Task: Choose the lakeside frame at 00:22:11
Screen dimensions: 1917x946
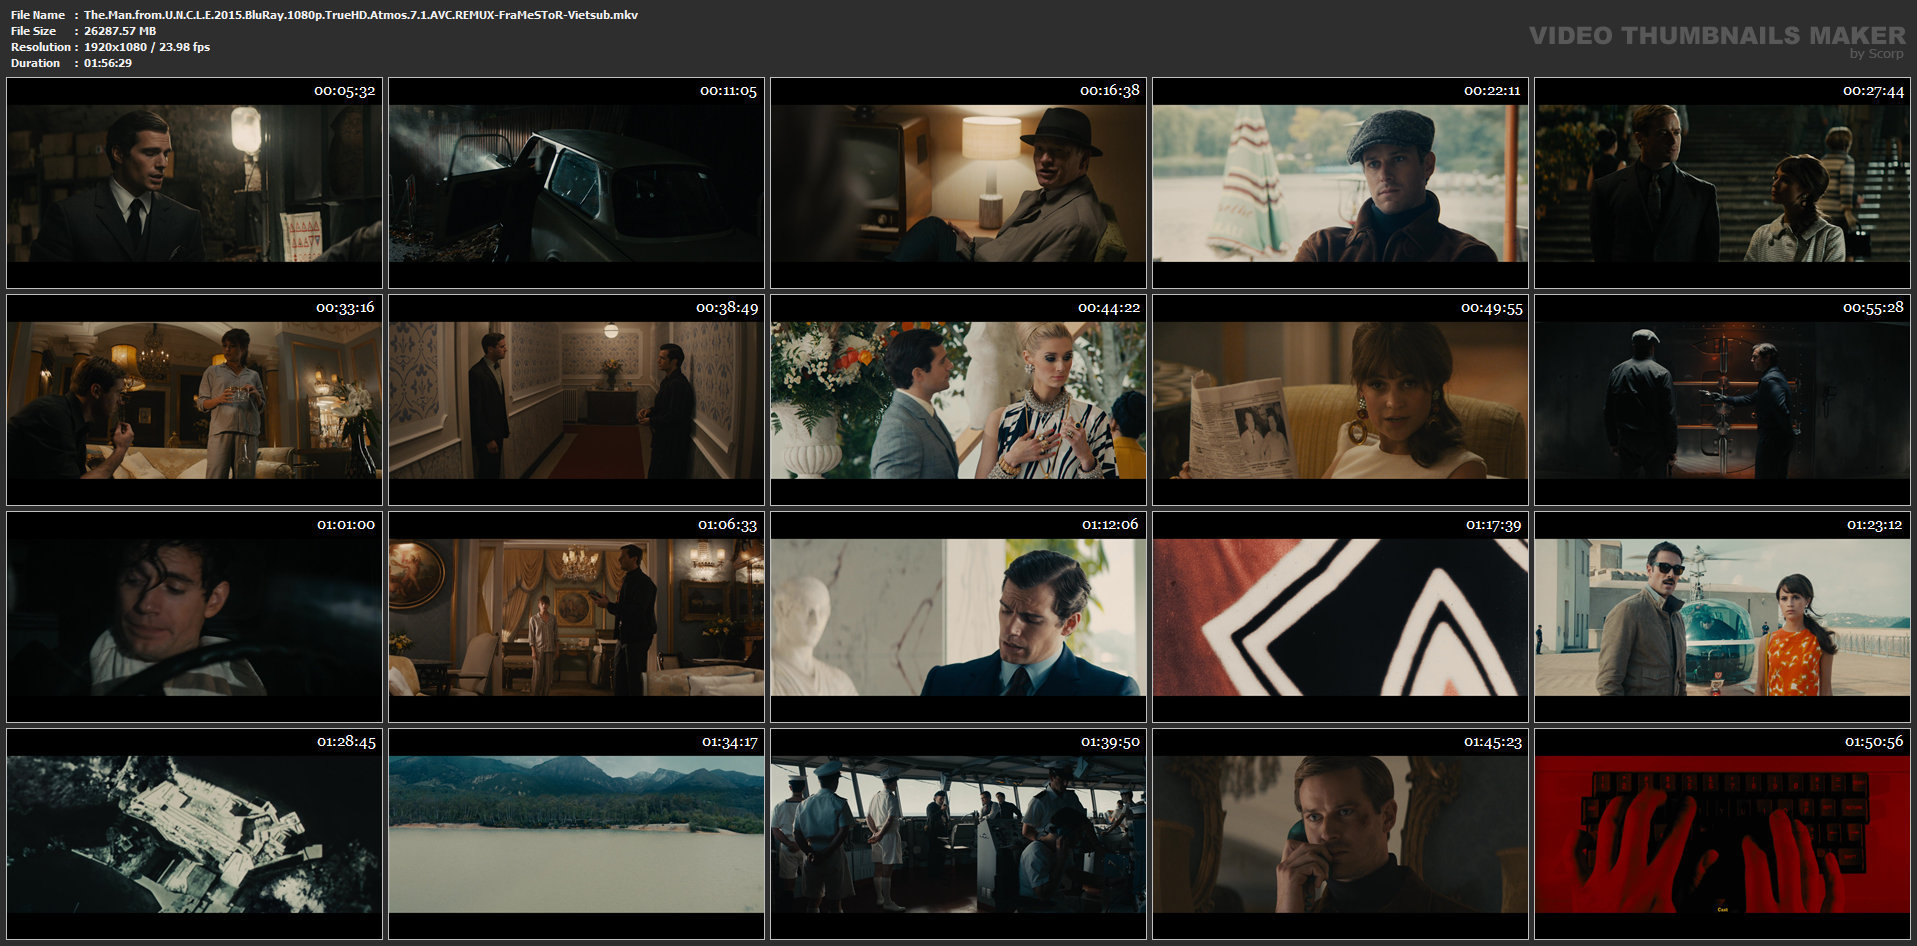Action: pyautogui.click(x=1340, y=183)
